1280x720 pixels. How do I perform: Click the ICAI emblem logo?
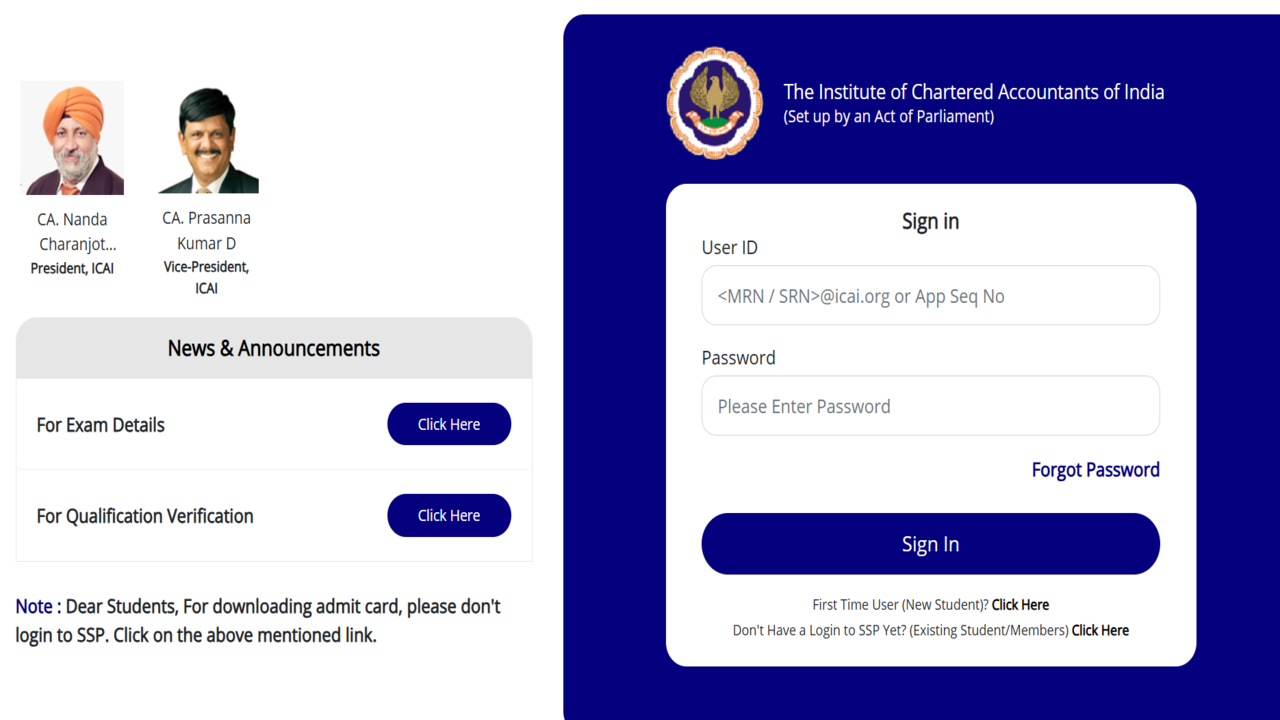pos(714,103)
